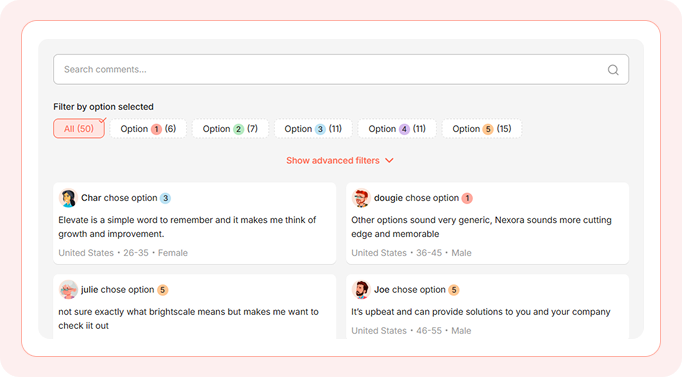Image resolution: width=682 pixels, height=377 pixels.
Task: Click Joe's avatar icon
Action: (361, 290)
